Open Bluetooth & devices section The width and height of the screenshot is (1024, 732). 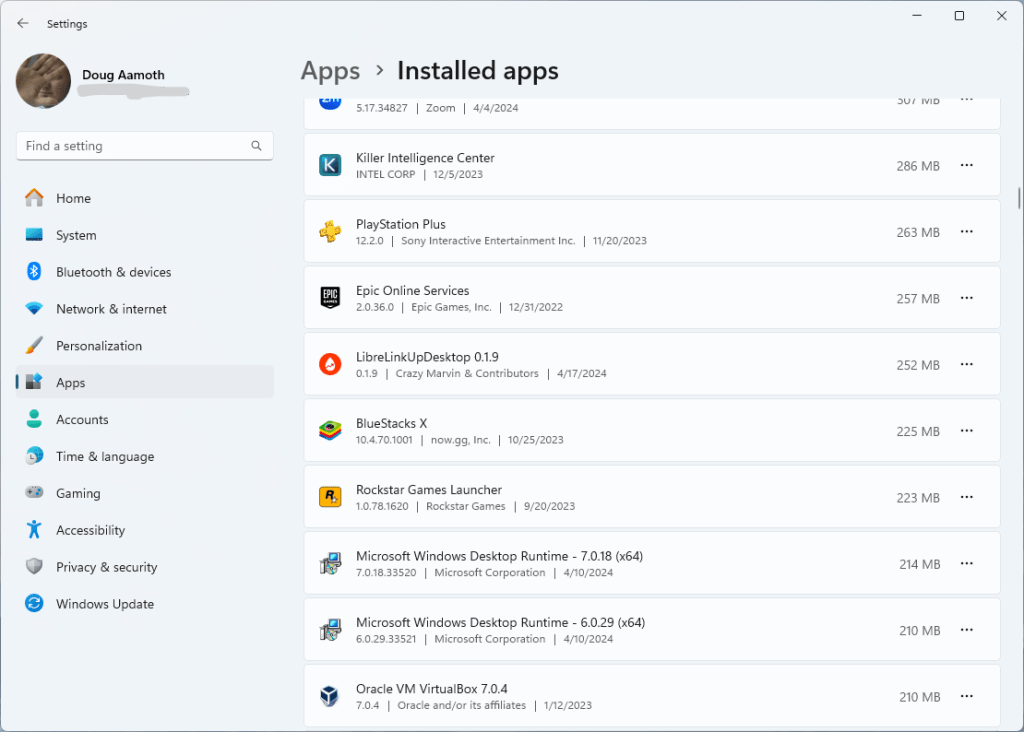click(x=113, y=272)
